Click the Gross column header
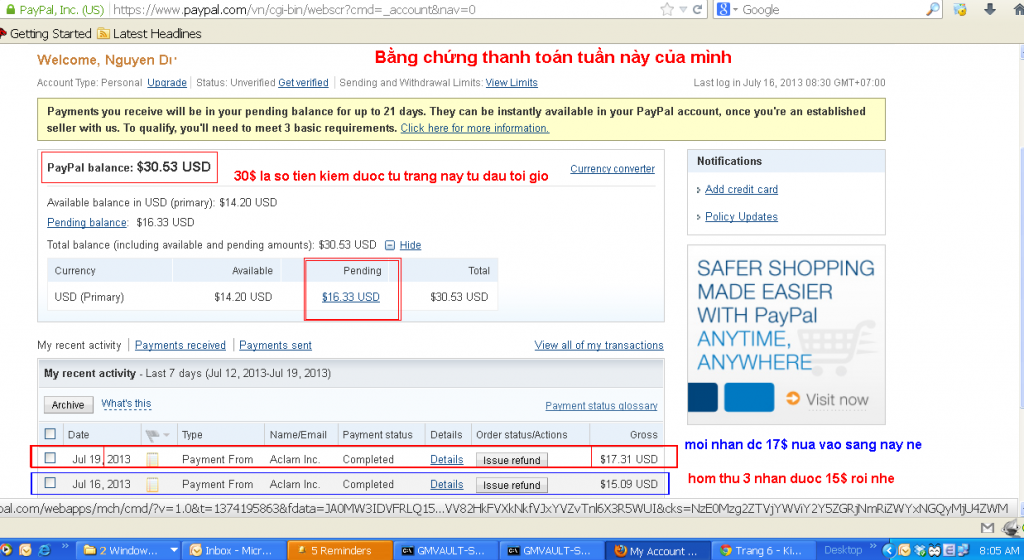The width and height of the screenshot is (1024, 560). point(643,435)
